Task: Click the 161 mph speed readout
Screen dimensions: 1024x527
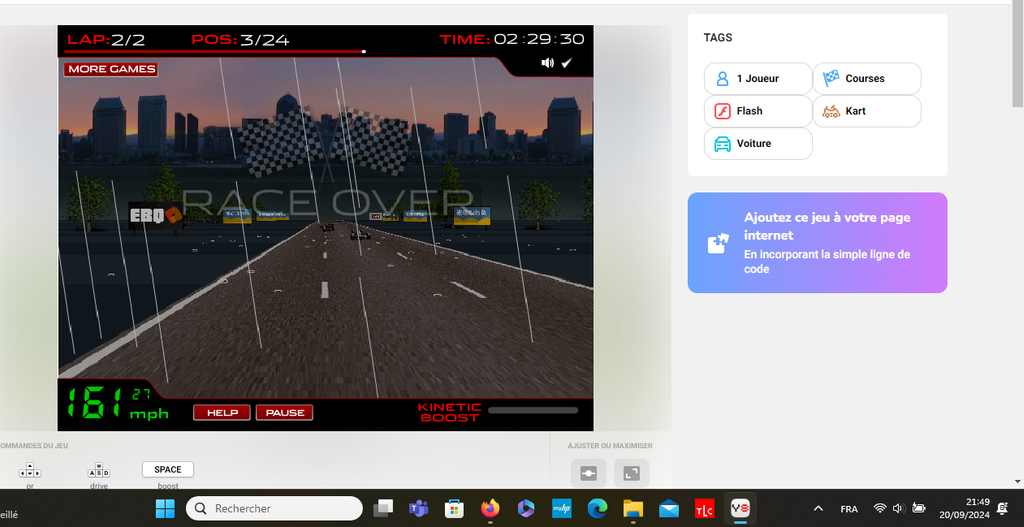Action: [118, 403]
